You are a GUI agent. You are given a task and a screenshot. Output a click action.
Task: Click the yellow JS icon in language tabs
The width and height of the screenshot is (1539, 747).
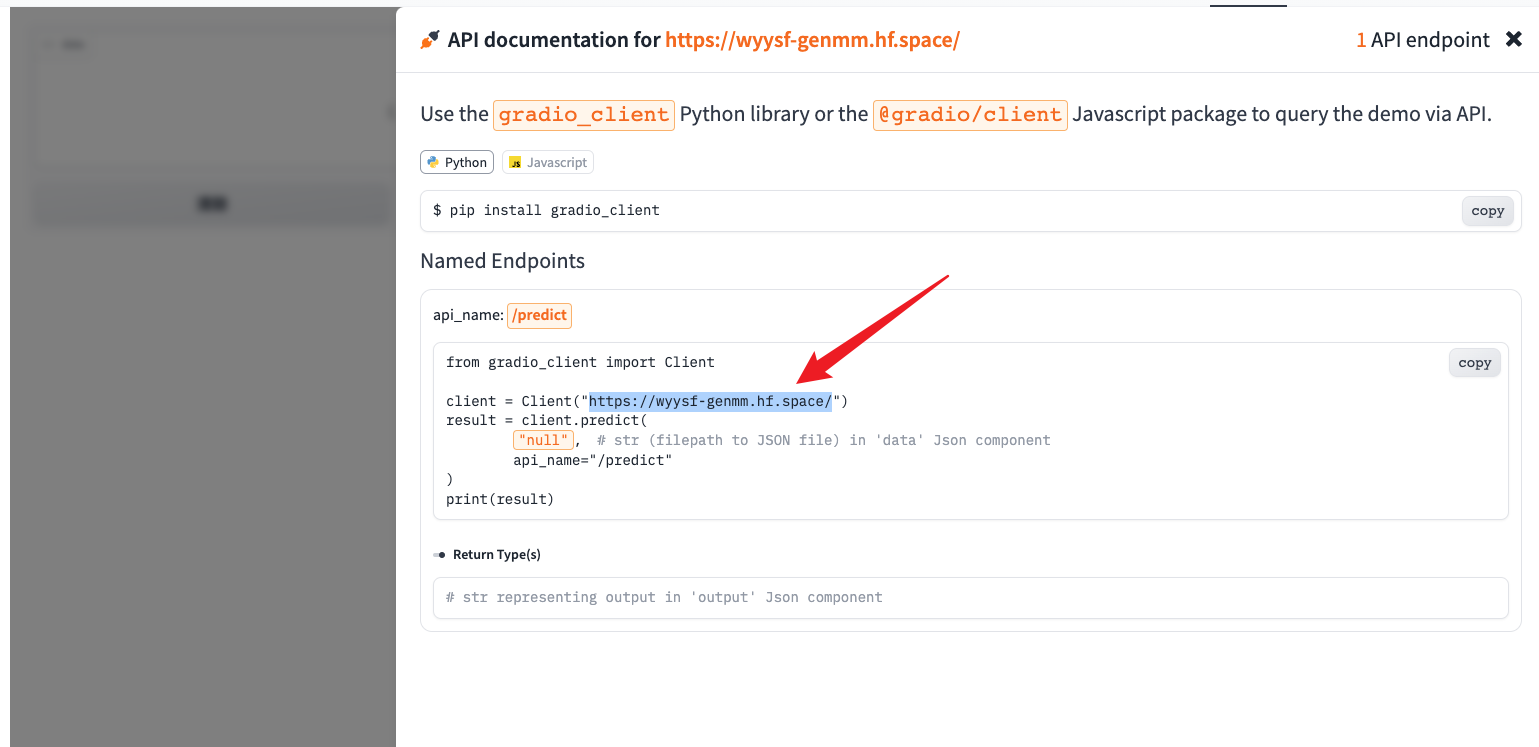pyautogui.click(x=515, y=162)
